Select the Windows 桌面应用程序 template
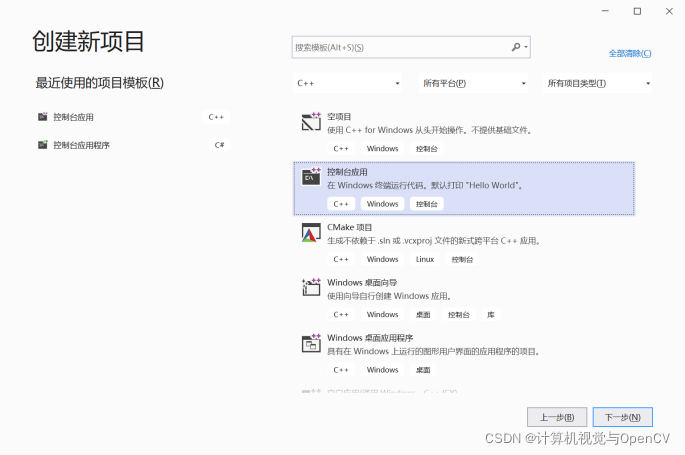The width and height of the screenshot is (685, 455). coord(464,354)
